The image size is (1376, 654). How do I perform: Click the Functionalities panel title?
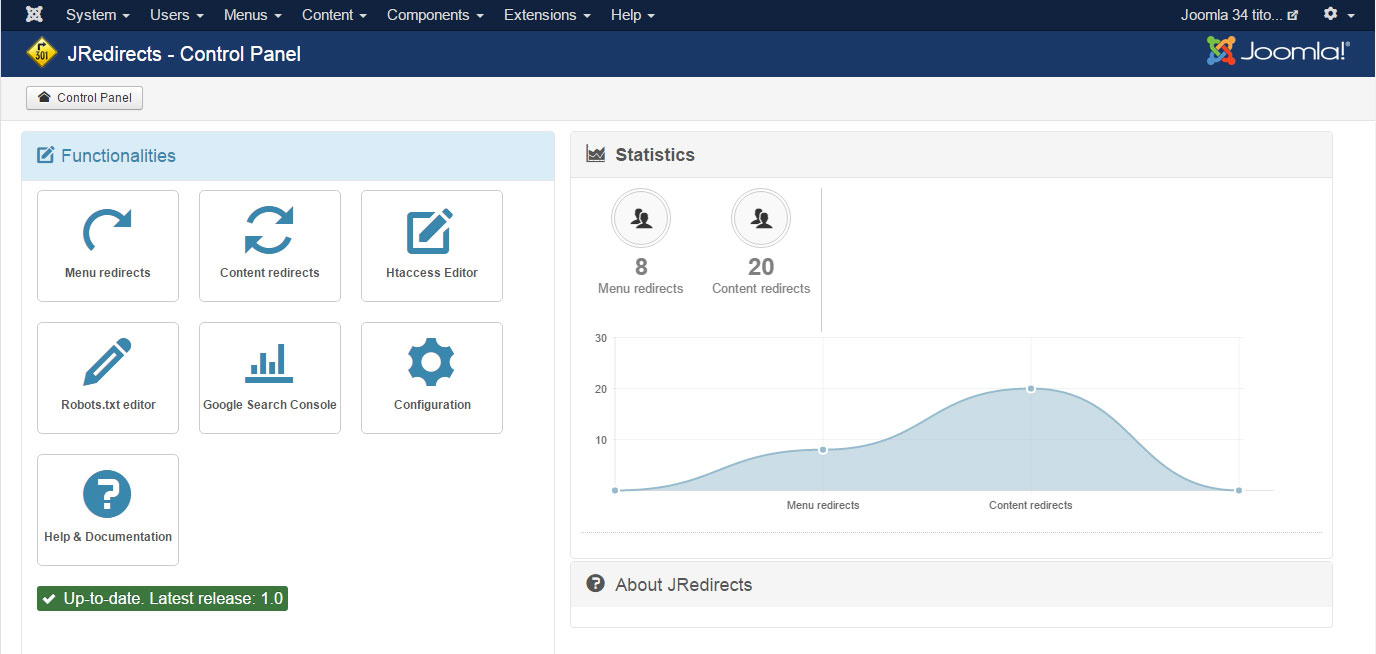click(118, 155)
